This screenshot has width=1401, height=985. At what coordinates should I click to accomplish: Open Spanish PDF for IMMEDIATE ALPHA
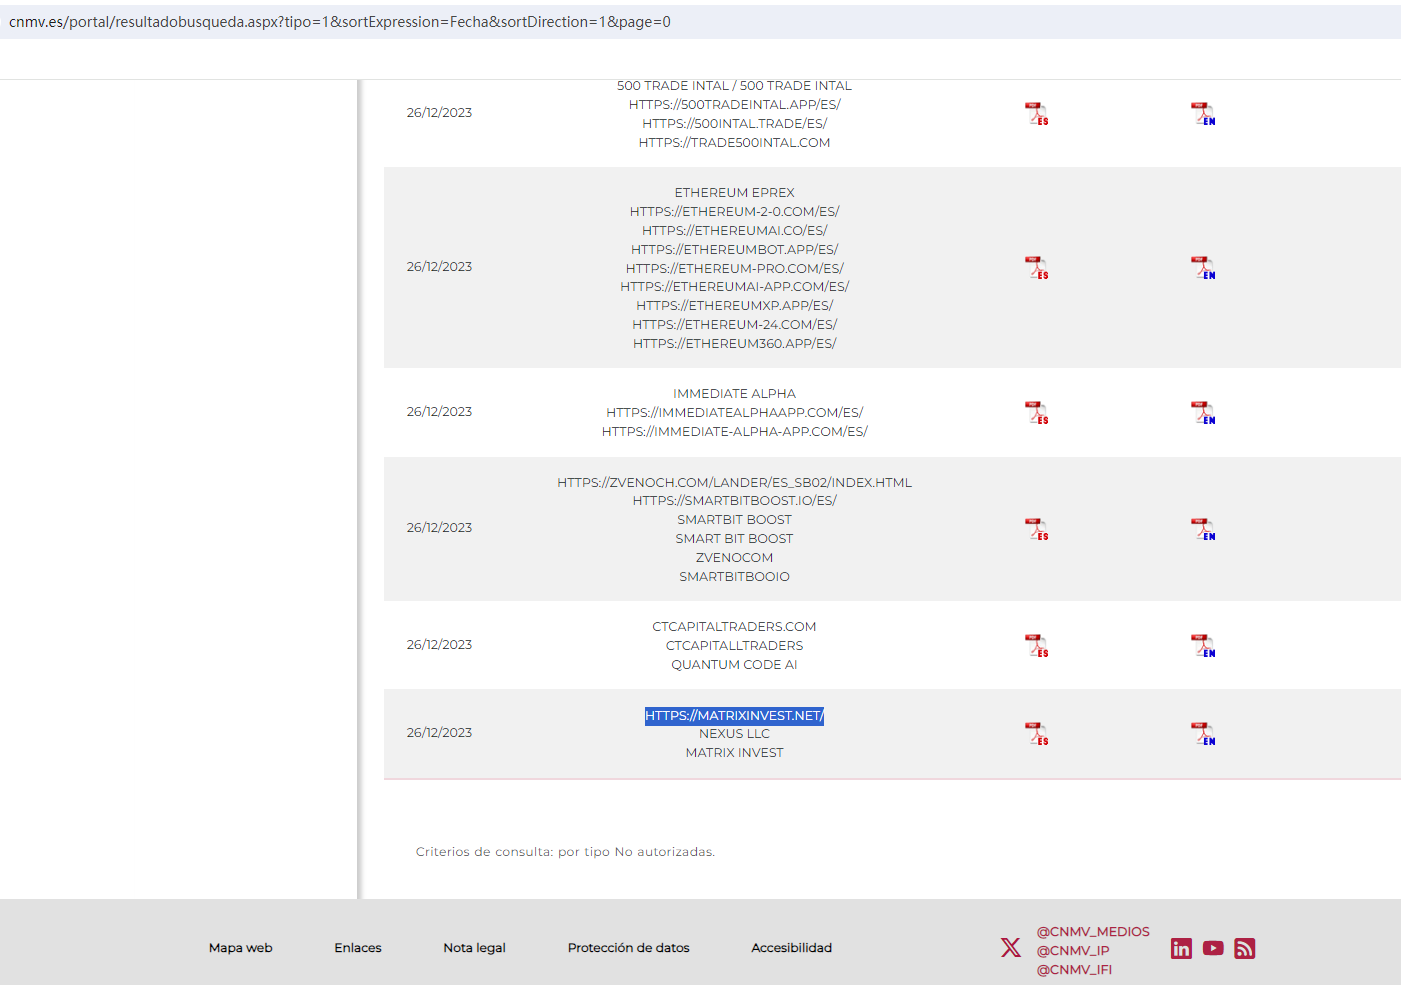[x=1037, y=413]
